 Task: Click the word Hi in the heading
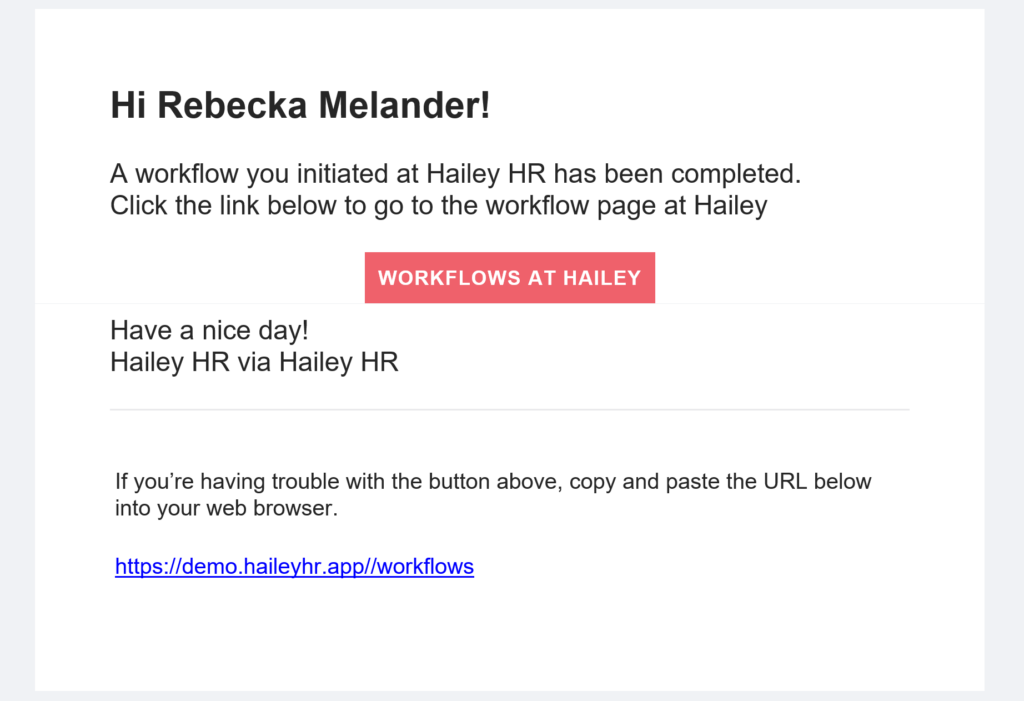point(128,105)
